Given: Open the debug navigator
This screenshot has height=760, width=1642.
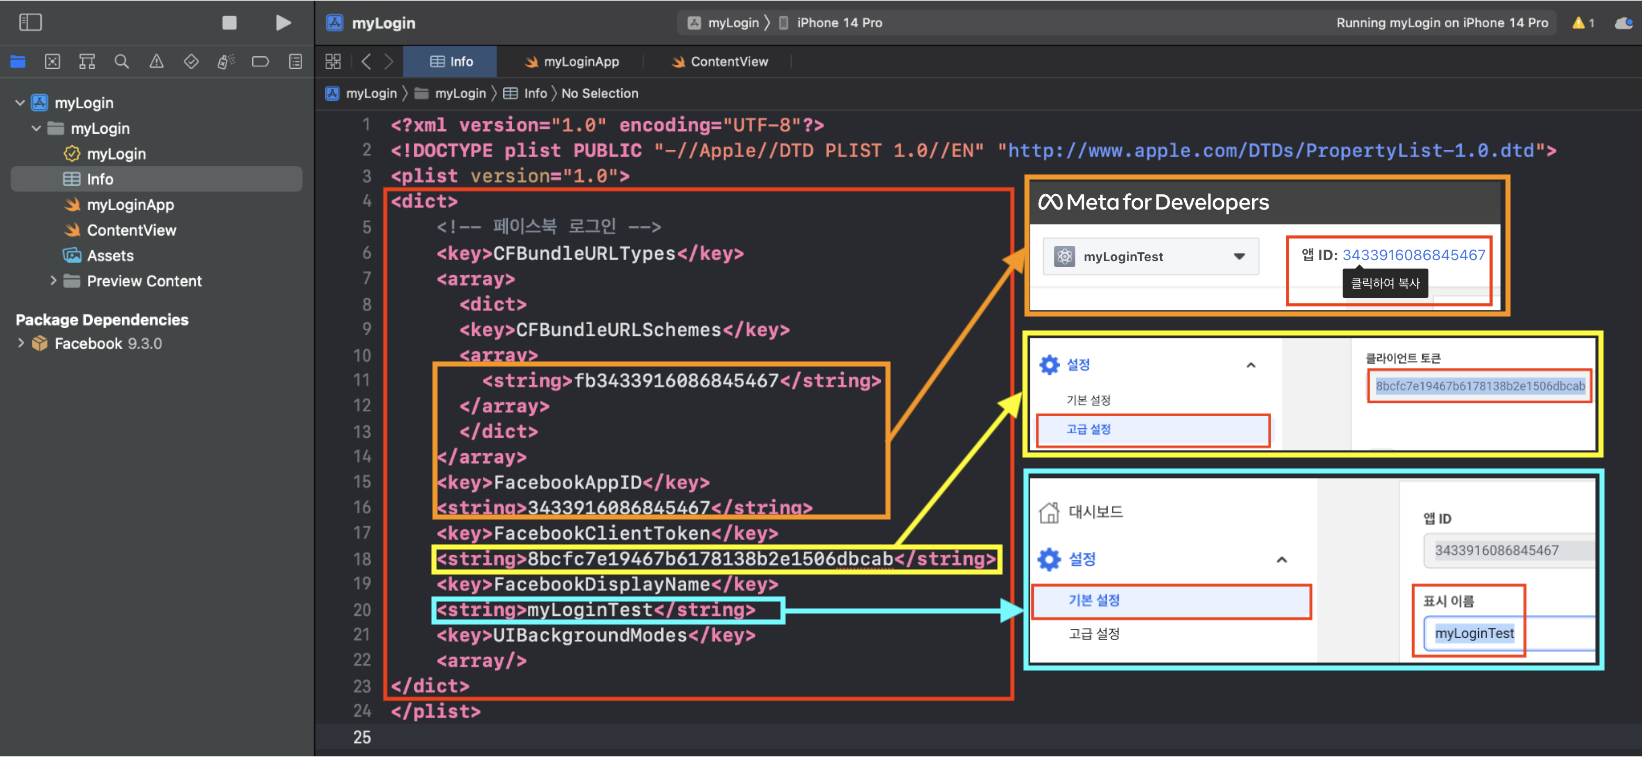Looking at the screenshot, I should point(226,62).
